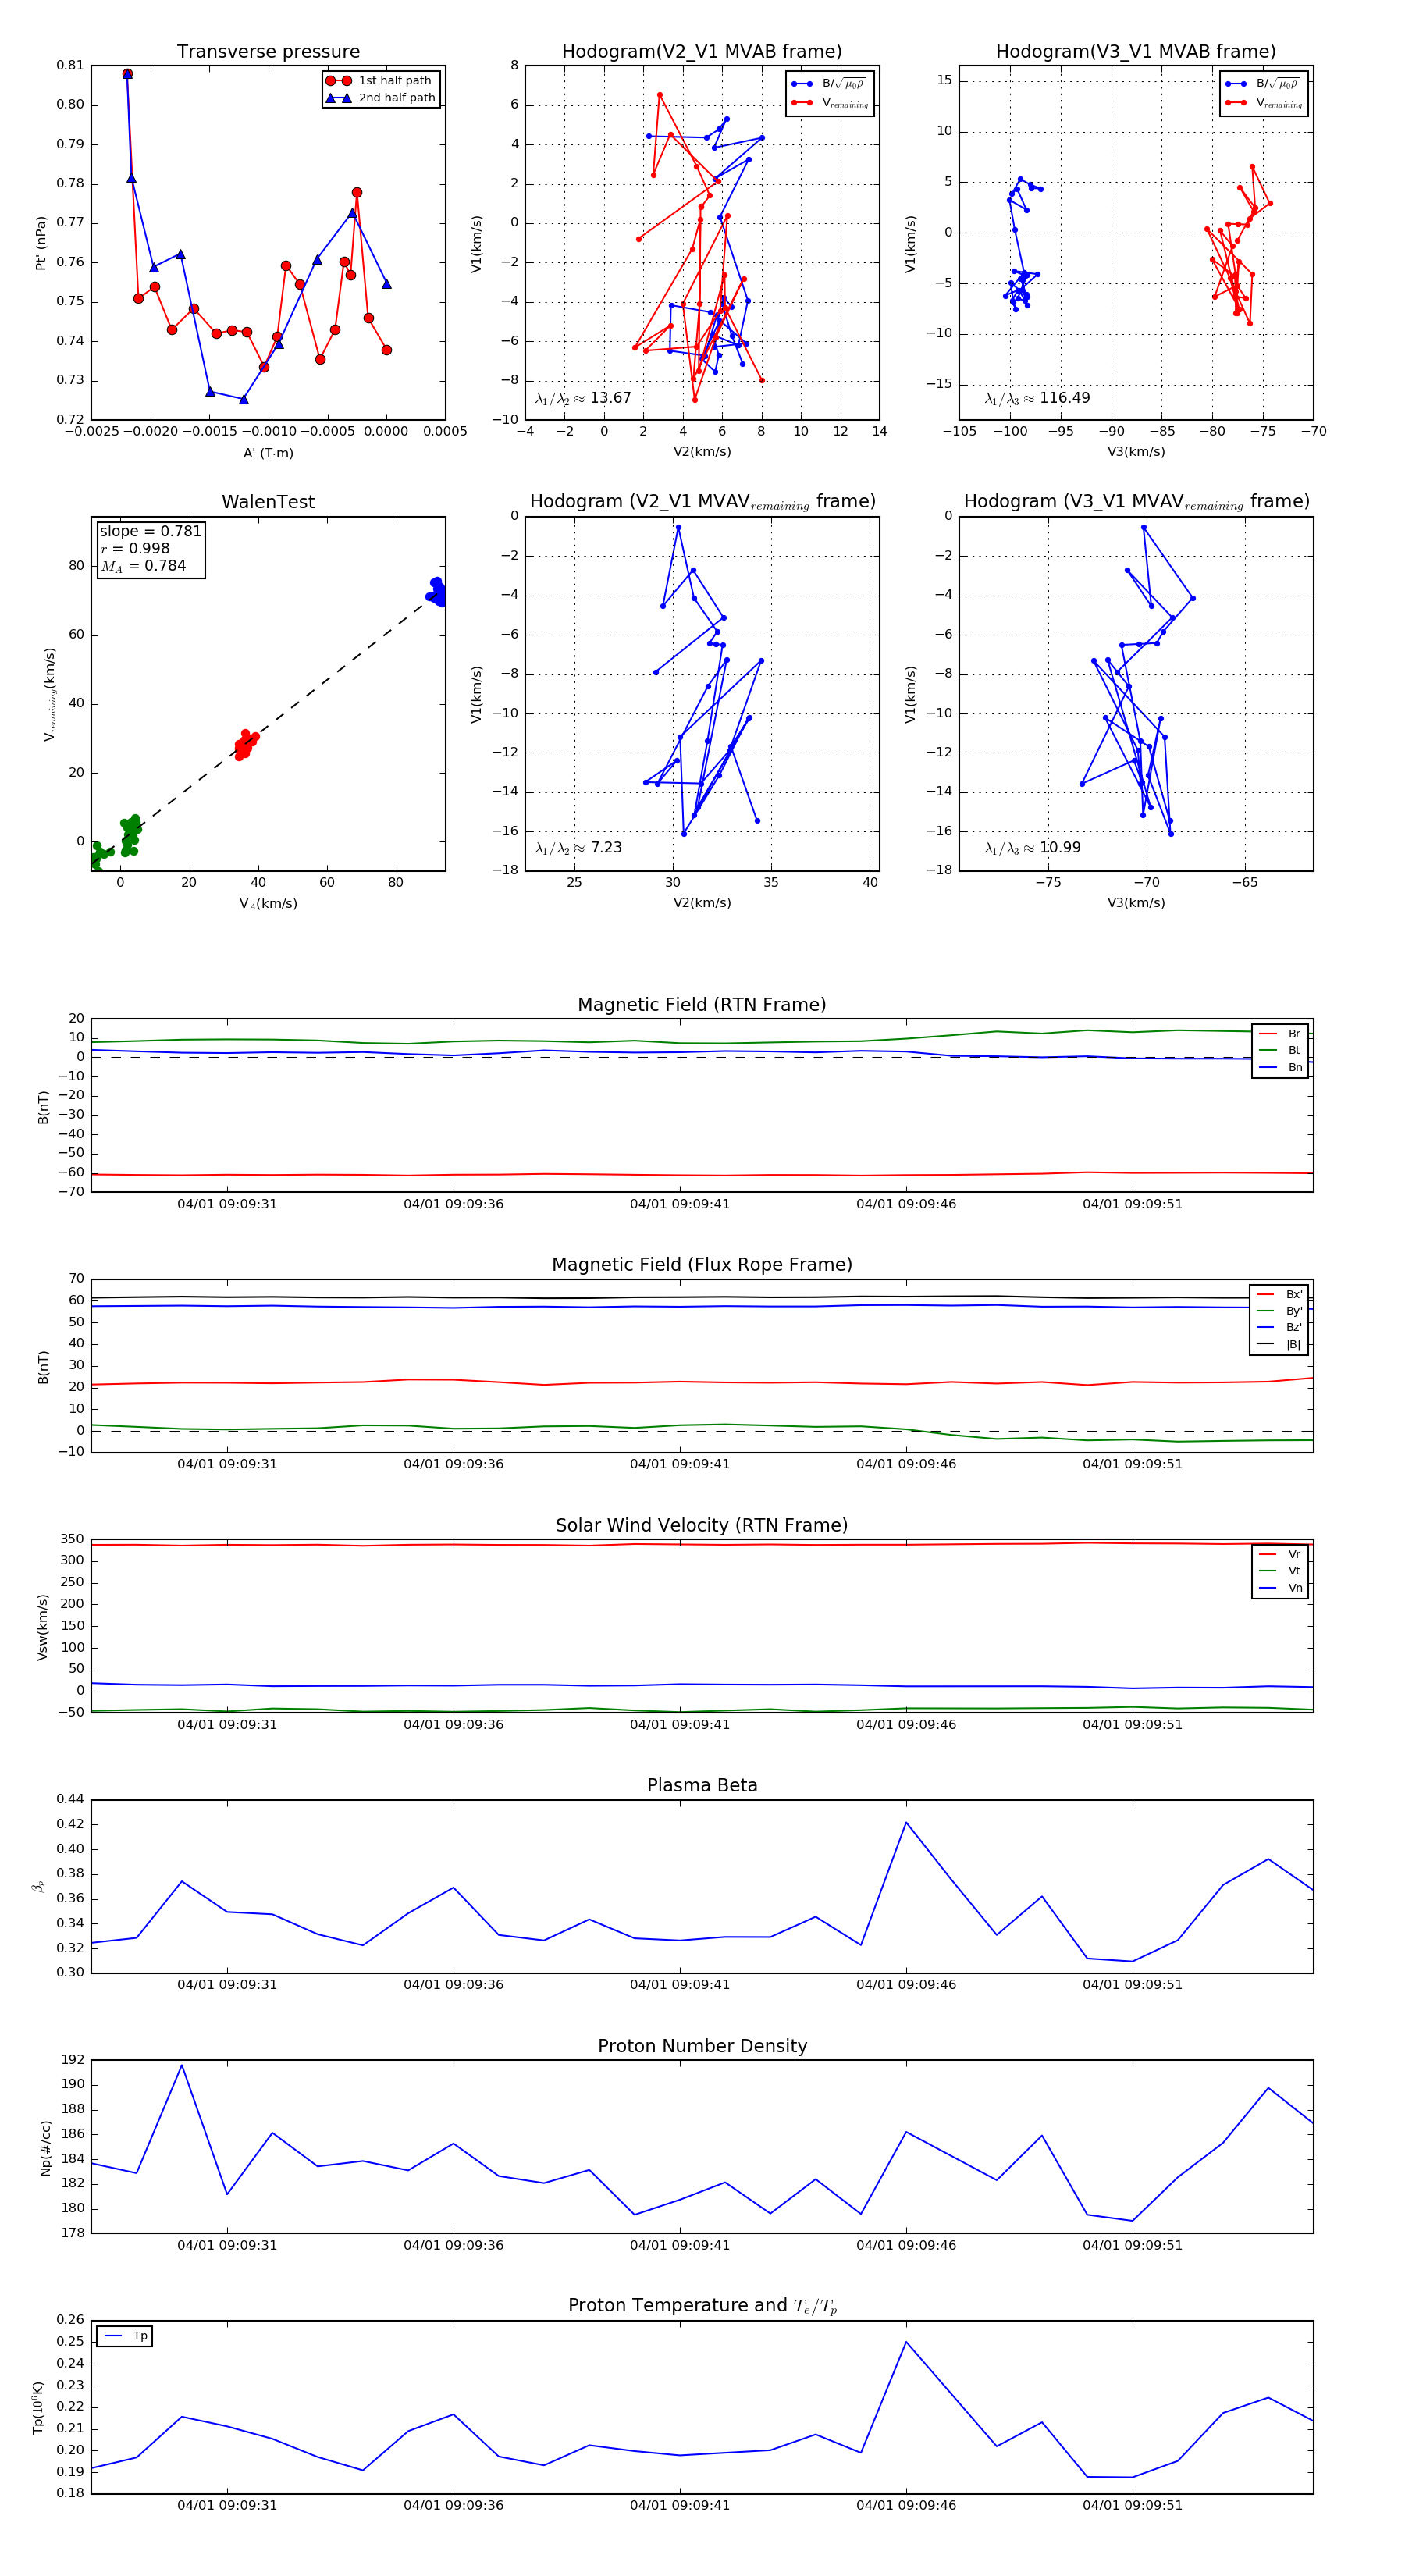Viewport: 1405px width, 2576px height.
Task: Click the 'Transverse pressure' plot title
Action: pyautogui.click(x=268, y=52)
